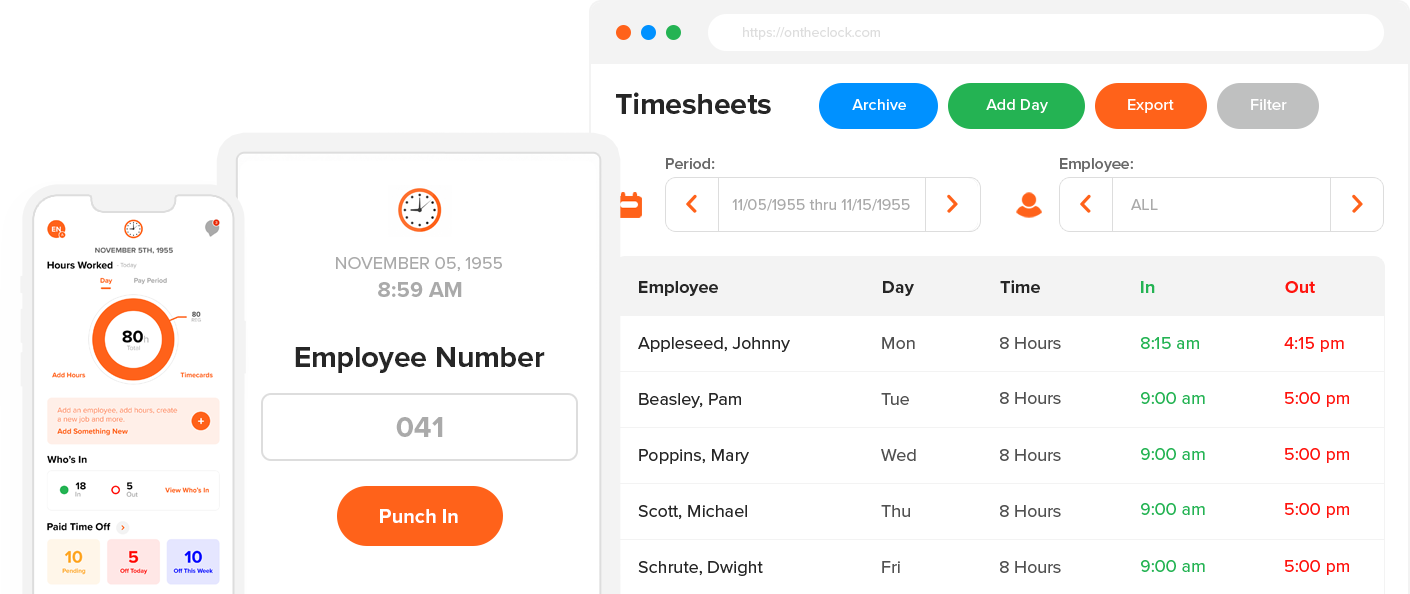The width and height of the screenshot is (1410, 594).
Task: Click the calendar icon beside the Period selector
Action: coord(631,204)
